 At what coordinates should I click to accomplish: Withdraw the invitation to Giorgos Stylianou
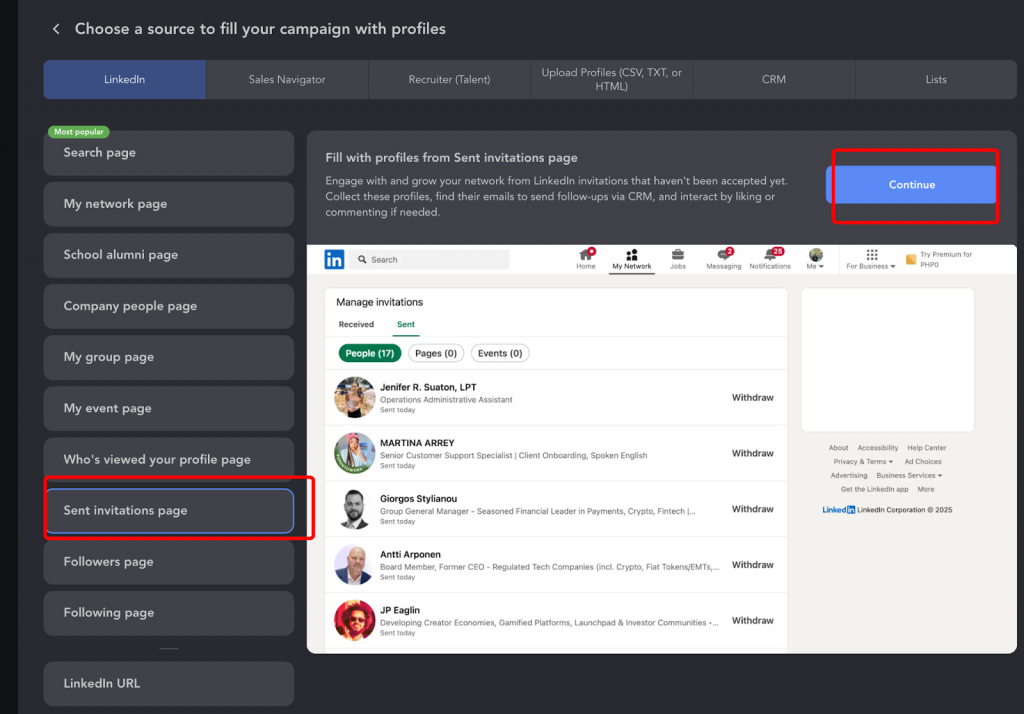[751, 508]
